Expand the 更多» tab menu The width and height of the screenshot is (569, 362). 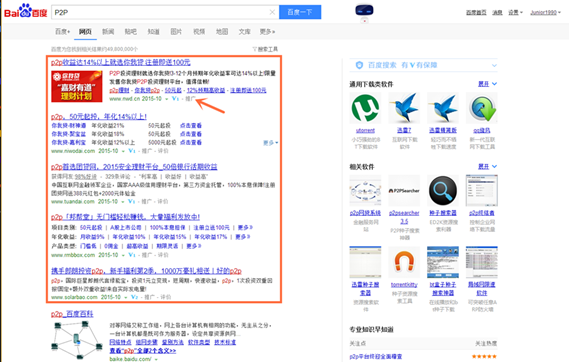(267, 32)
